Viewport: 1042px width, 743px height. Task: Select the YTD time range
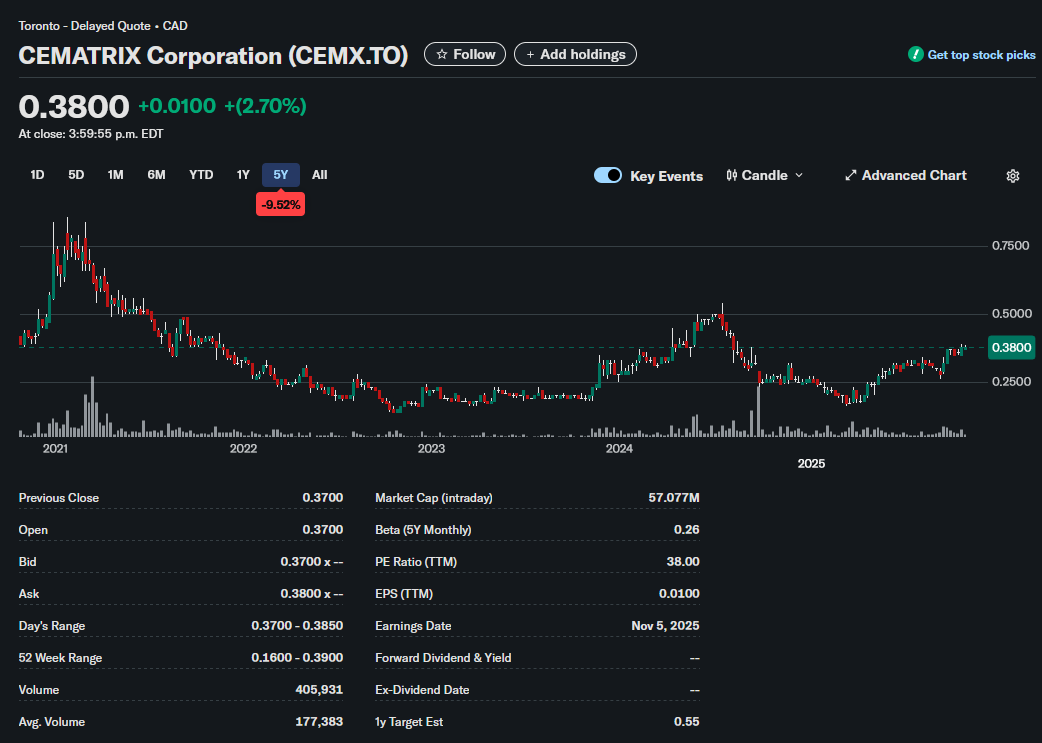coord(201,175)
